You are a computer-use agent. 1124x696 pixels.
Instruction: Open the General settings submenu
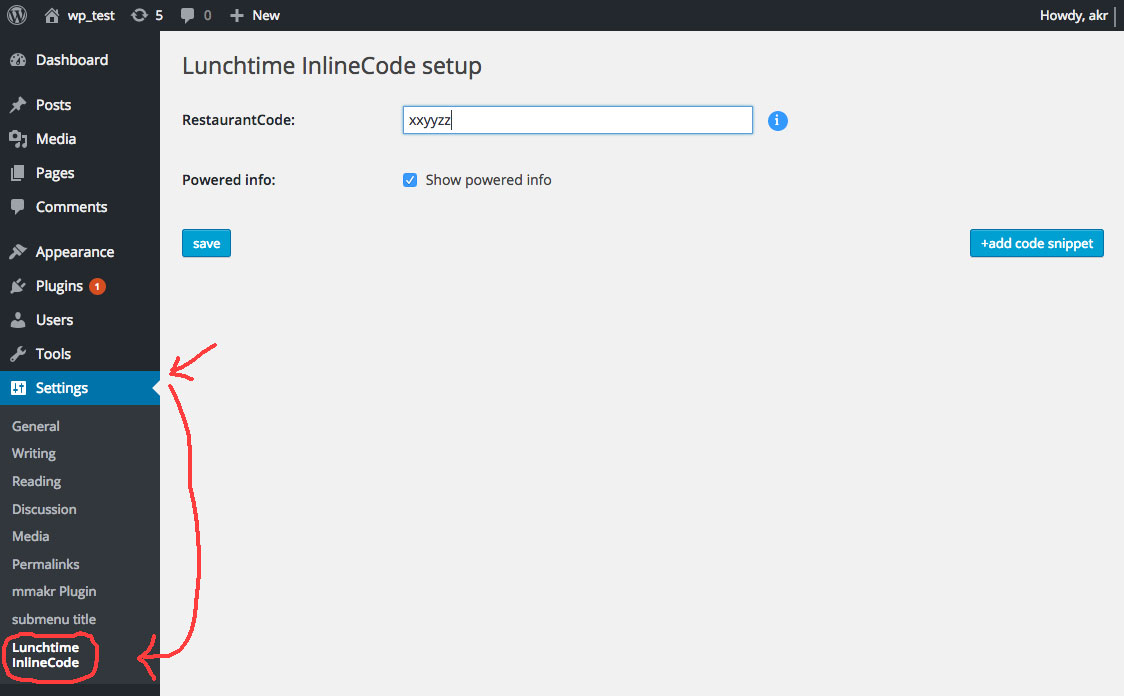(36, 426)
